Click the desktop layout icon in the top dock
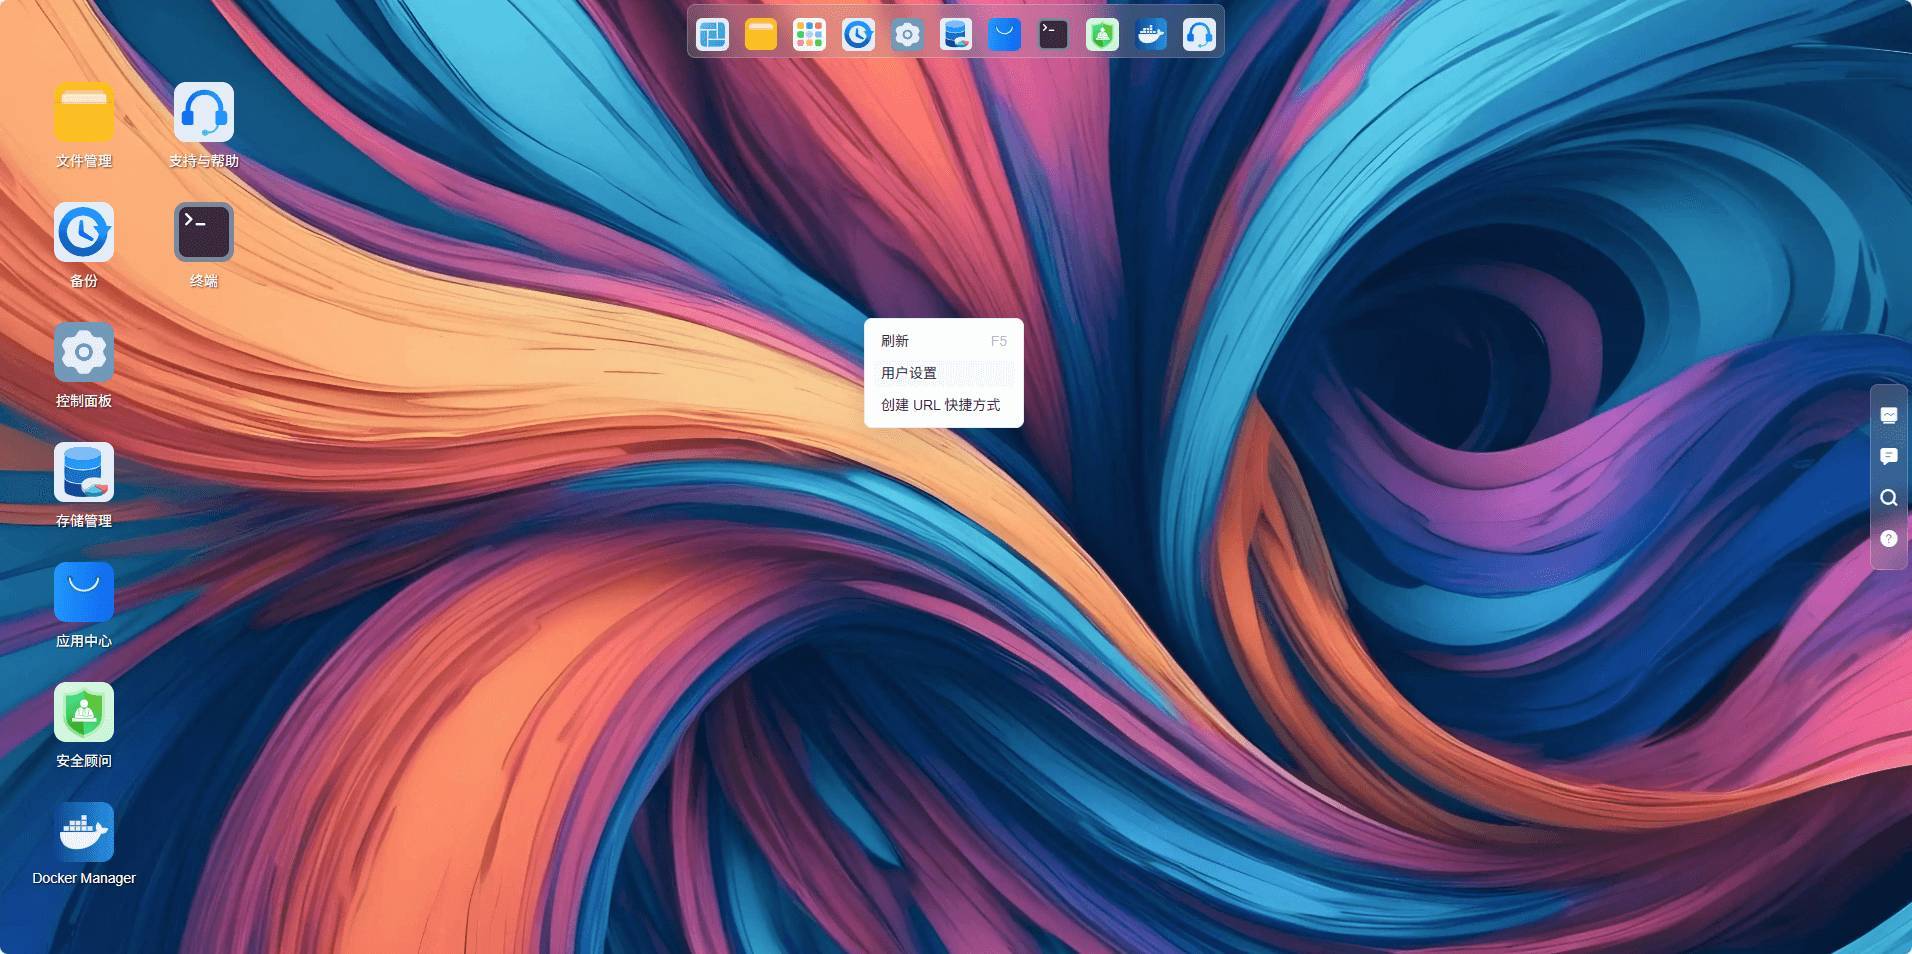Screen dimensions: 1912x954 [712, 35]
